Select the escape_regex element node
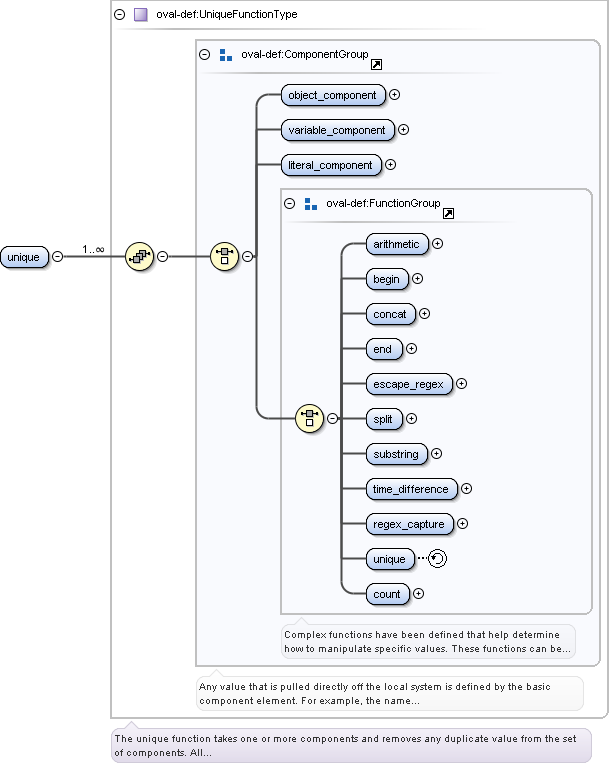Image resolution: width=610 pixels, height=766 pixels. [x=408, y=384]
